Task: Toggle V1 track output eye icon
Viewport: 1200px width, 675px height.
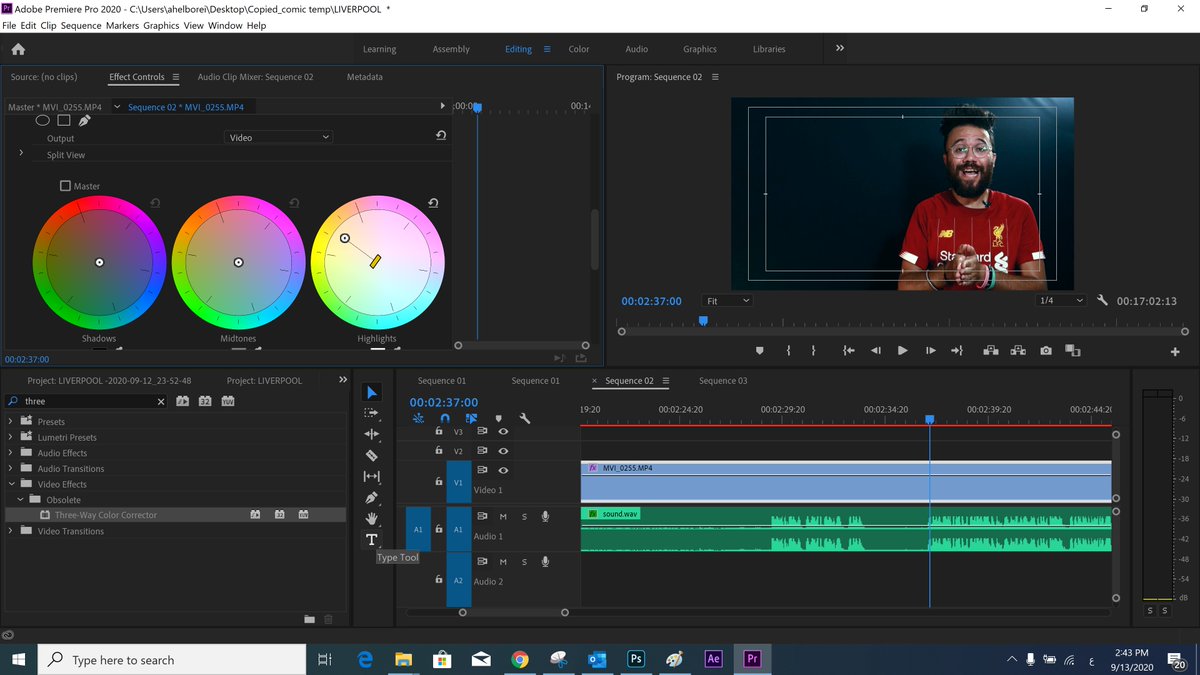Action: click(503, 470)
